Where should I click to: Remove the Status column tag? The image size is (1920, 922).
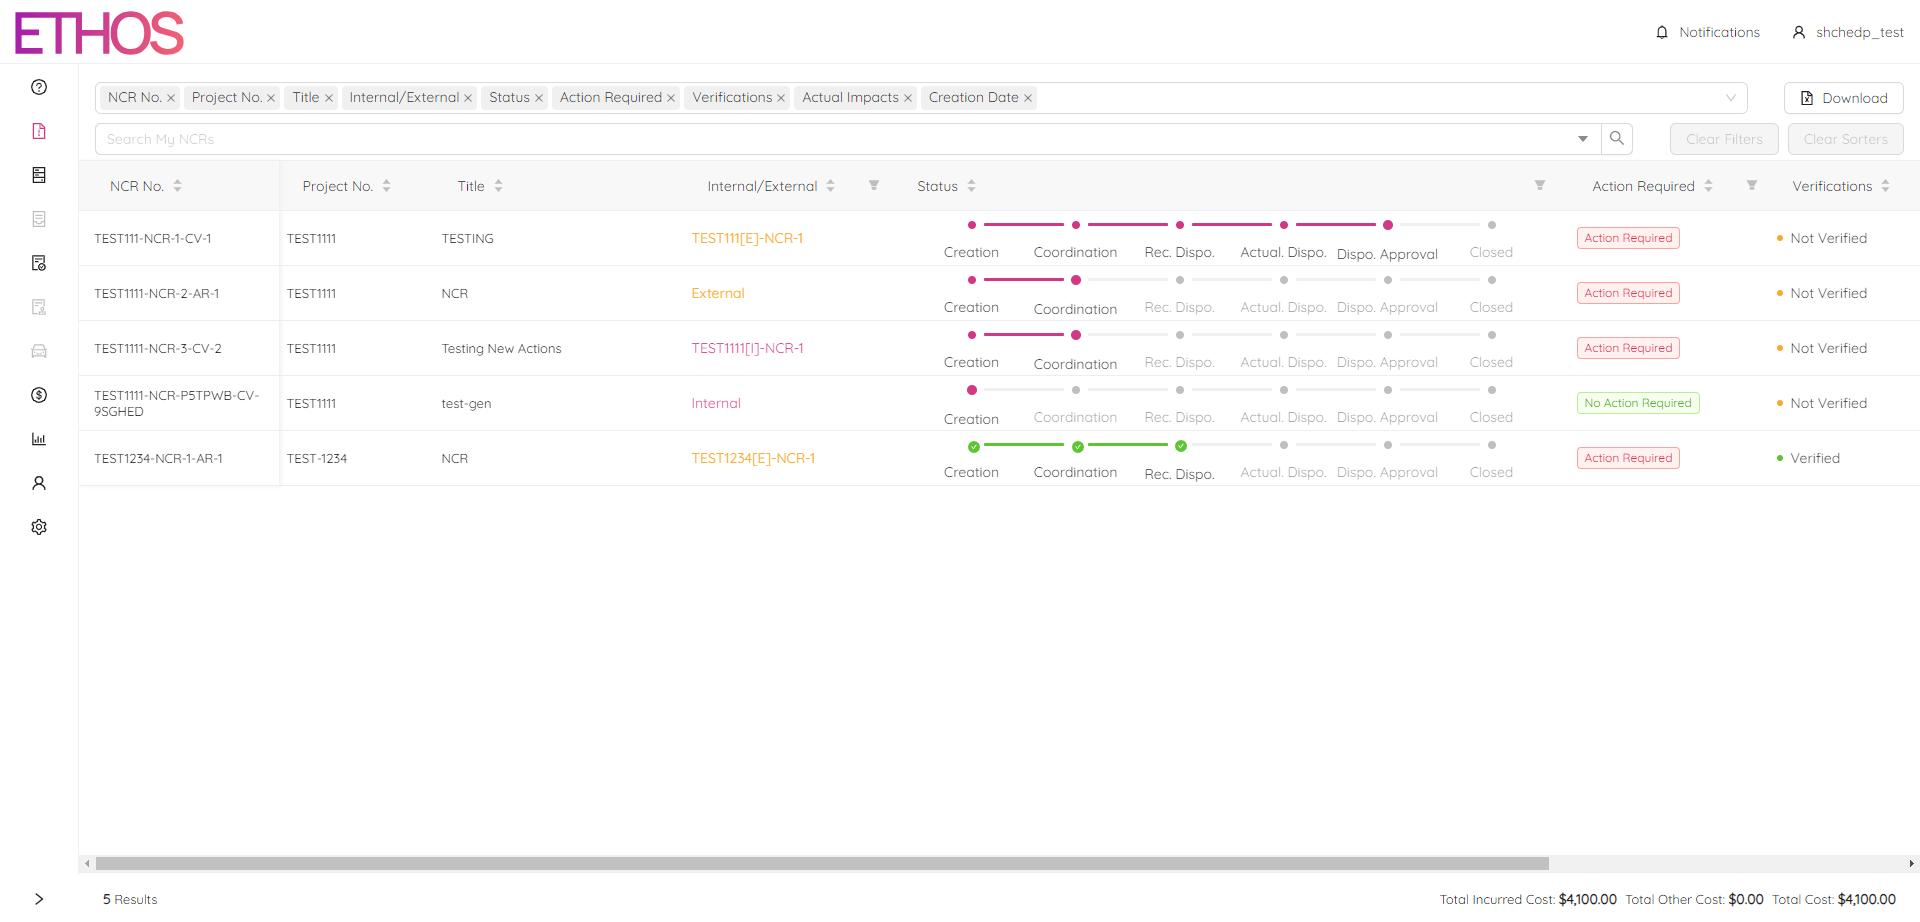539,98
